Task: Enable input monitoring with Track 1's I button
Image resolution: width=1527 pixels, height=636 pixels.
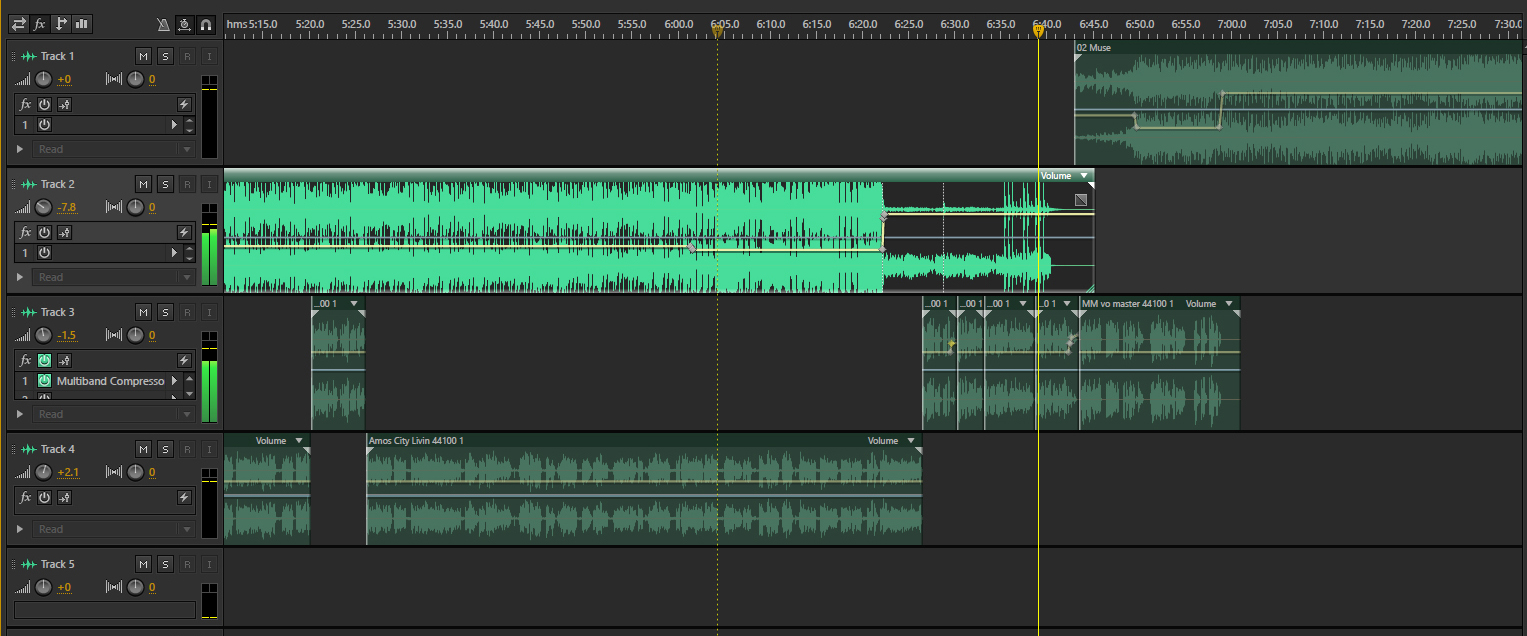Action: click(209, 55)
